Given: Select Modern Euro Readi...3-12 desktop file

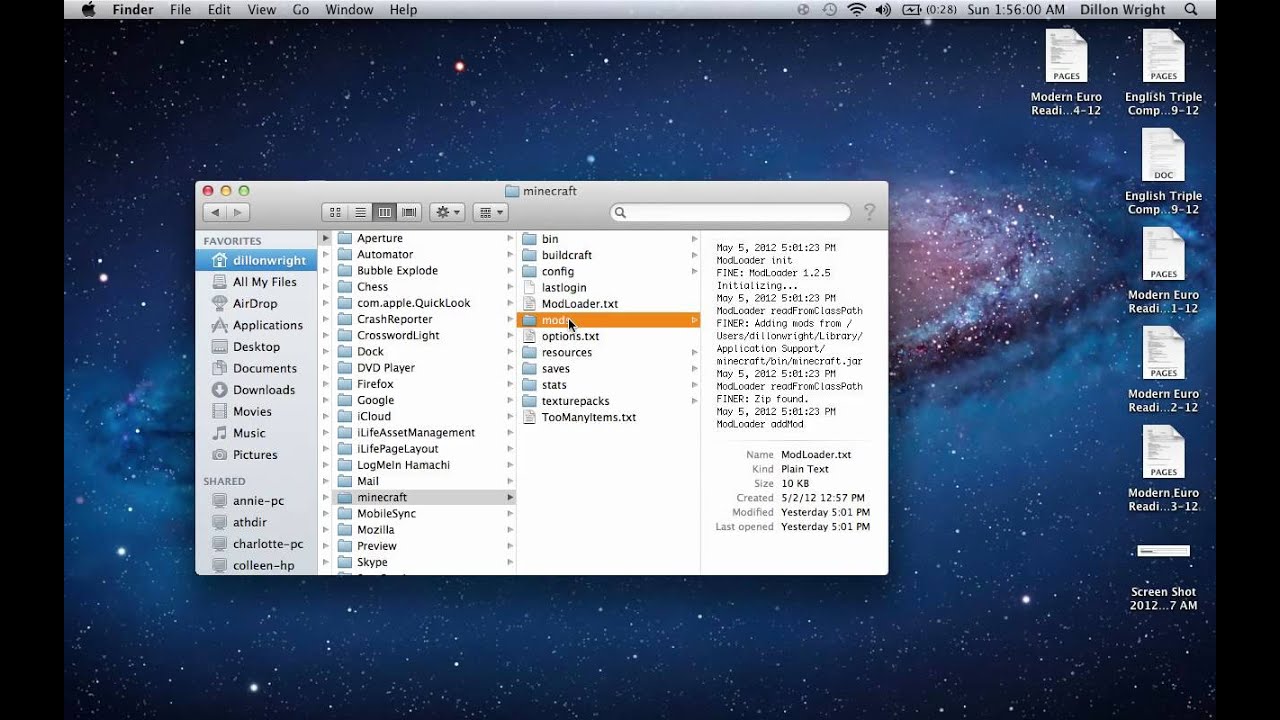Looking at the screenshot, I should tap(1163, 469).
